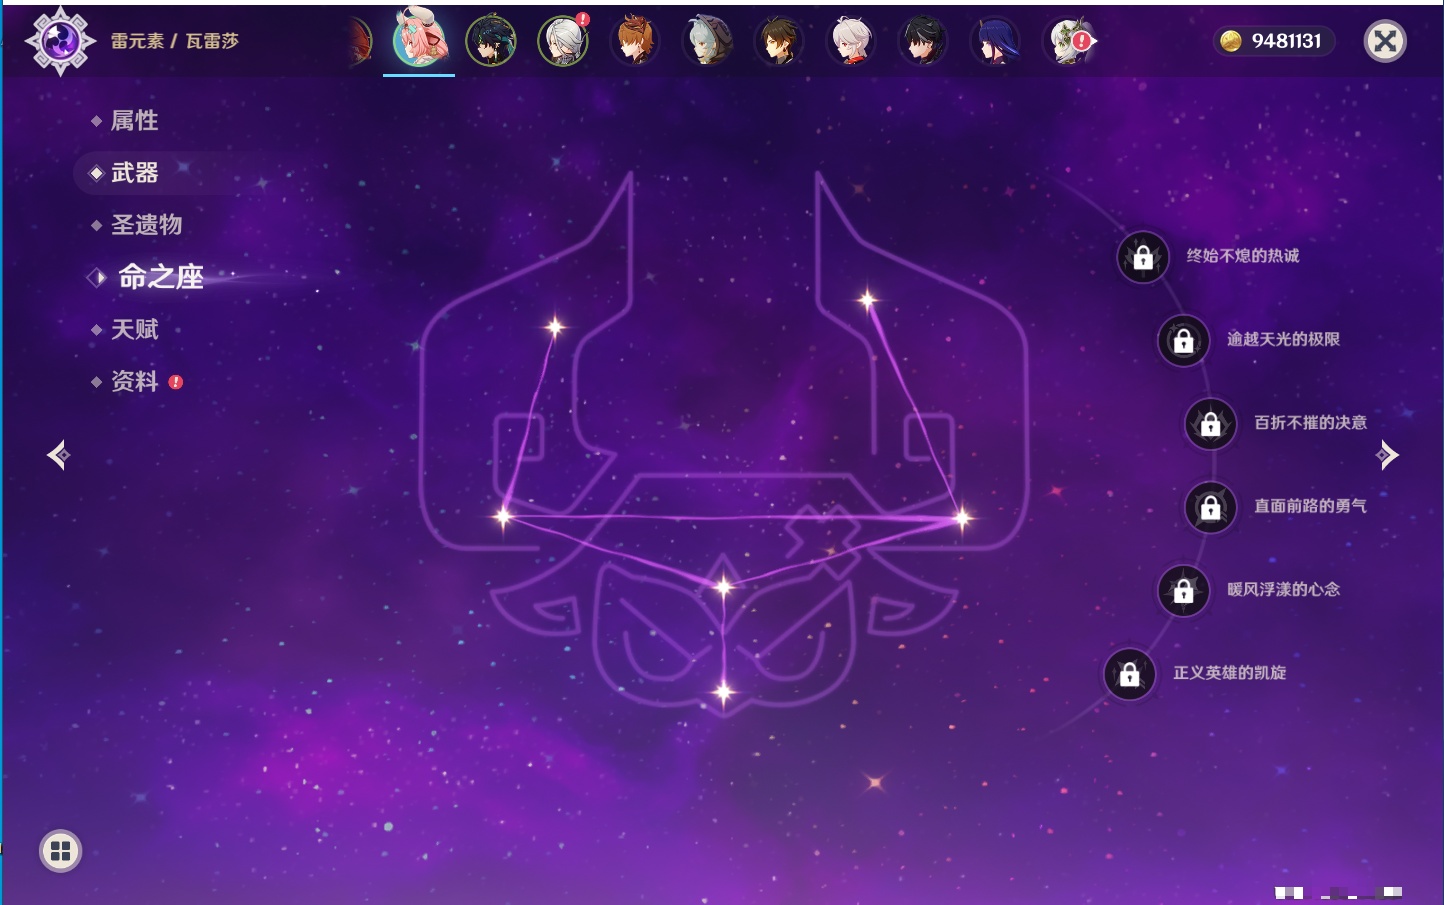Select the brown-haired Zhongli avatar
1444x905 pixels.
pos(779,41)
